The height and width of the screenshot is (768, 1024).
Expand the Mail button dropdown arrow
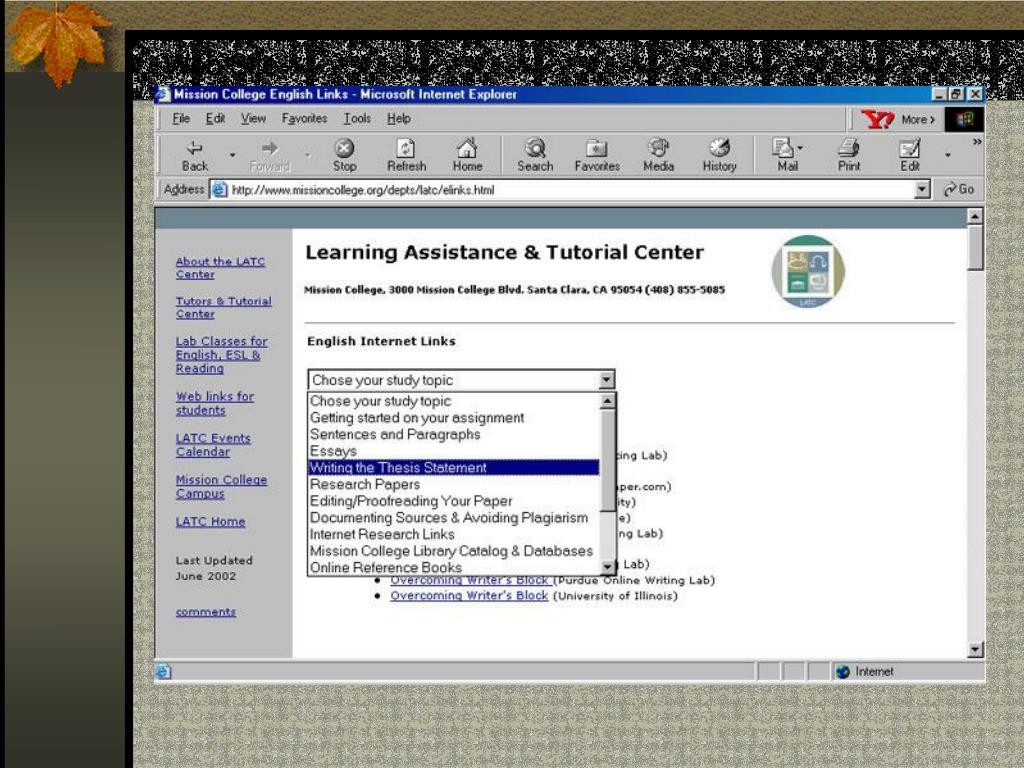click(x=801, y=148)
